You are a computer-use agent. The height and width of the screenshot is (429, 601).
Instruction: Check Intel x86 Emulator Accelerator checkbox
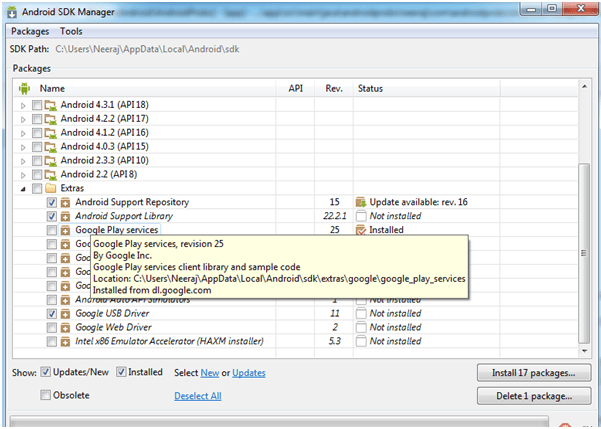point(52,341)
